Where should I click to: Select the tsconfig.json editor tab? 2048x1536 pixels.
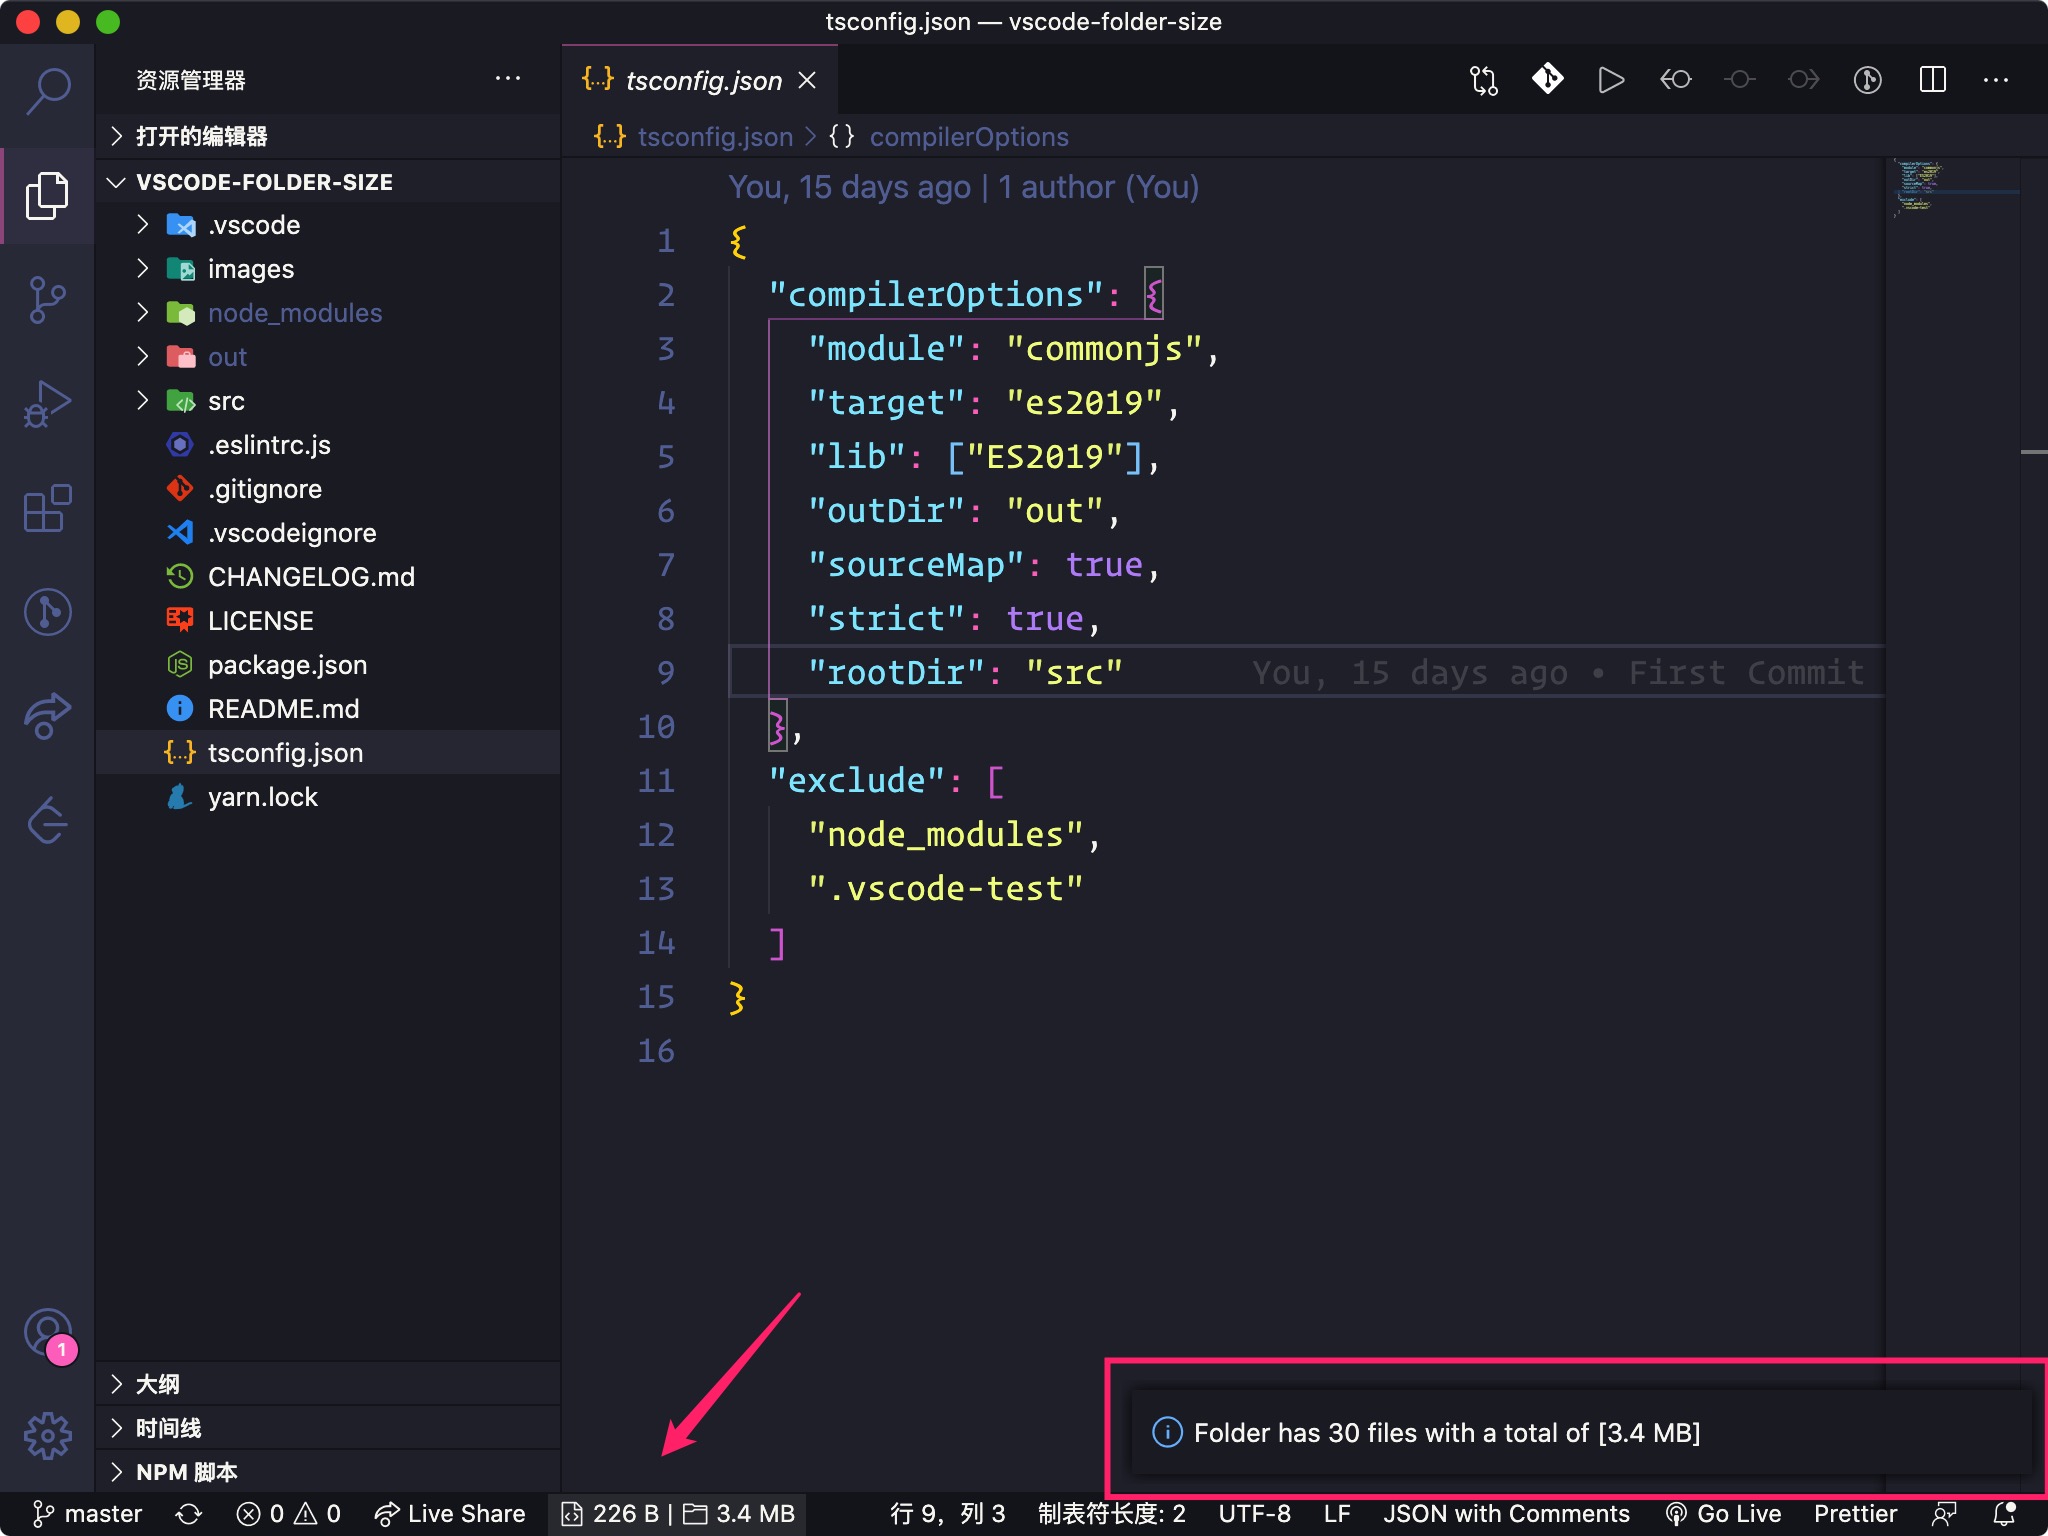click(x=702, y=80)
